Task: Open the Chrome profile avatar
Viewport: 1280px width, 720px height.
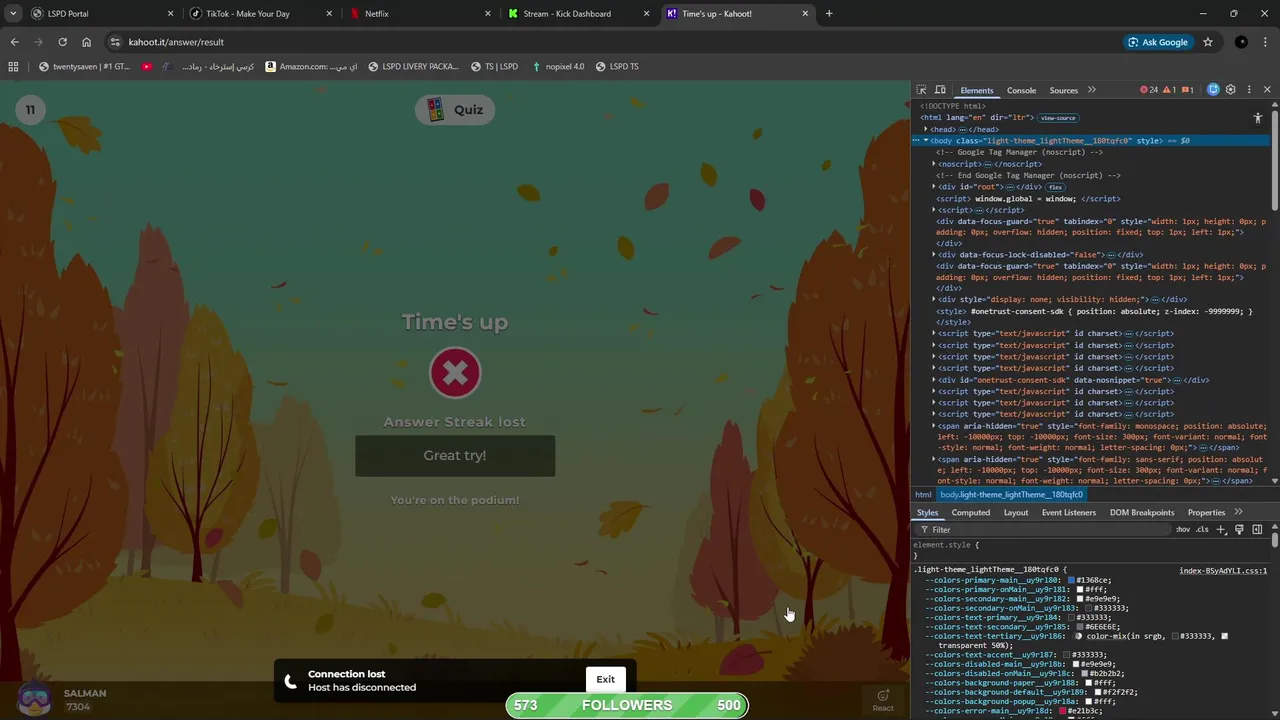Action: click(x=1241, y=42)
